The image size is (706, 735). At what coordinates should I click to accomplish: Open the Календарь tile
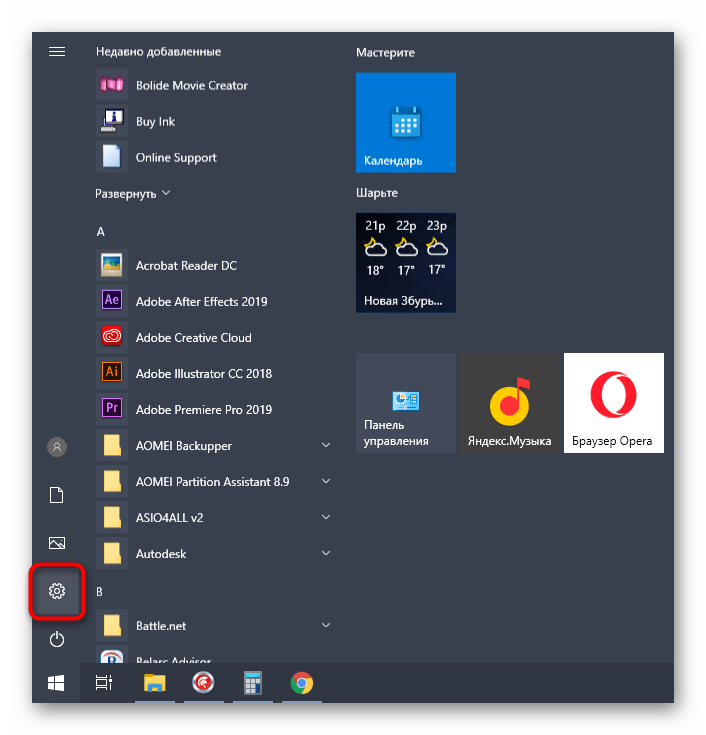pyautogui.click(x=406, y=122)
